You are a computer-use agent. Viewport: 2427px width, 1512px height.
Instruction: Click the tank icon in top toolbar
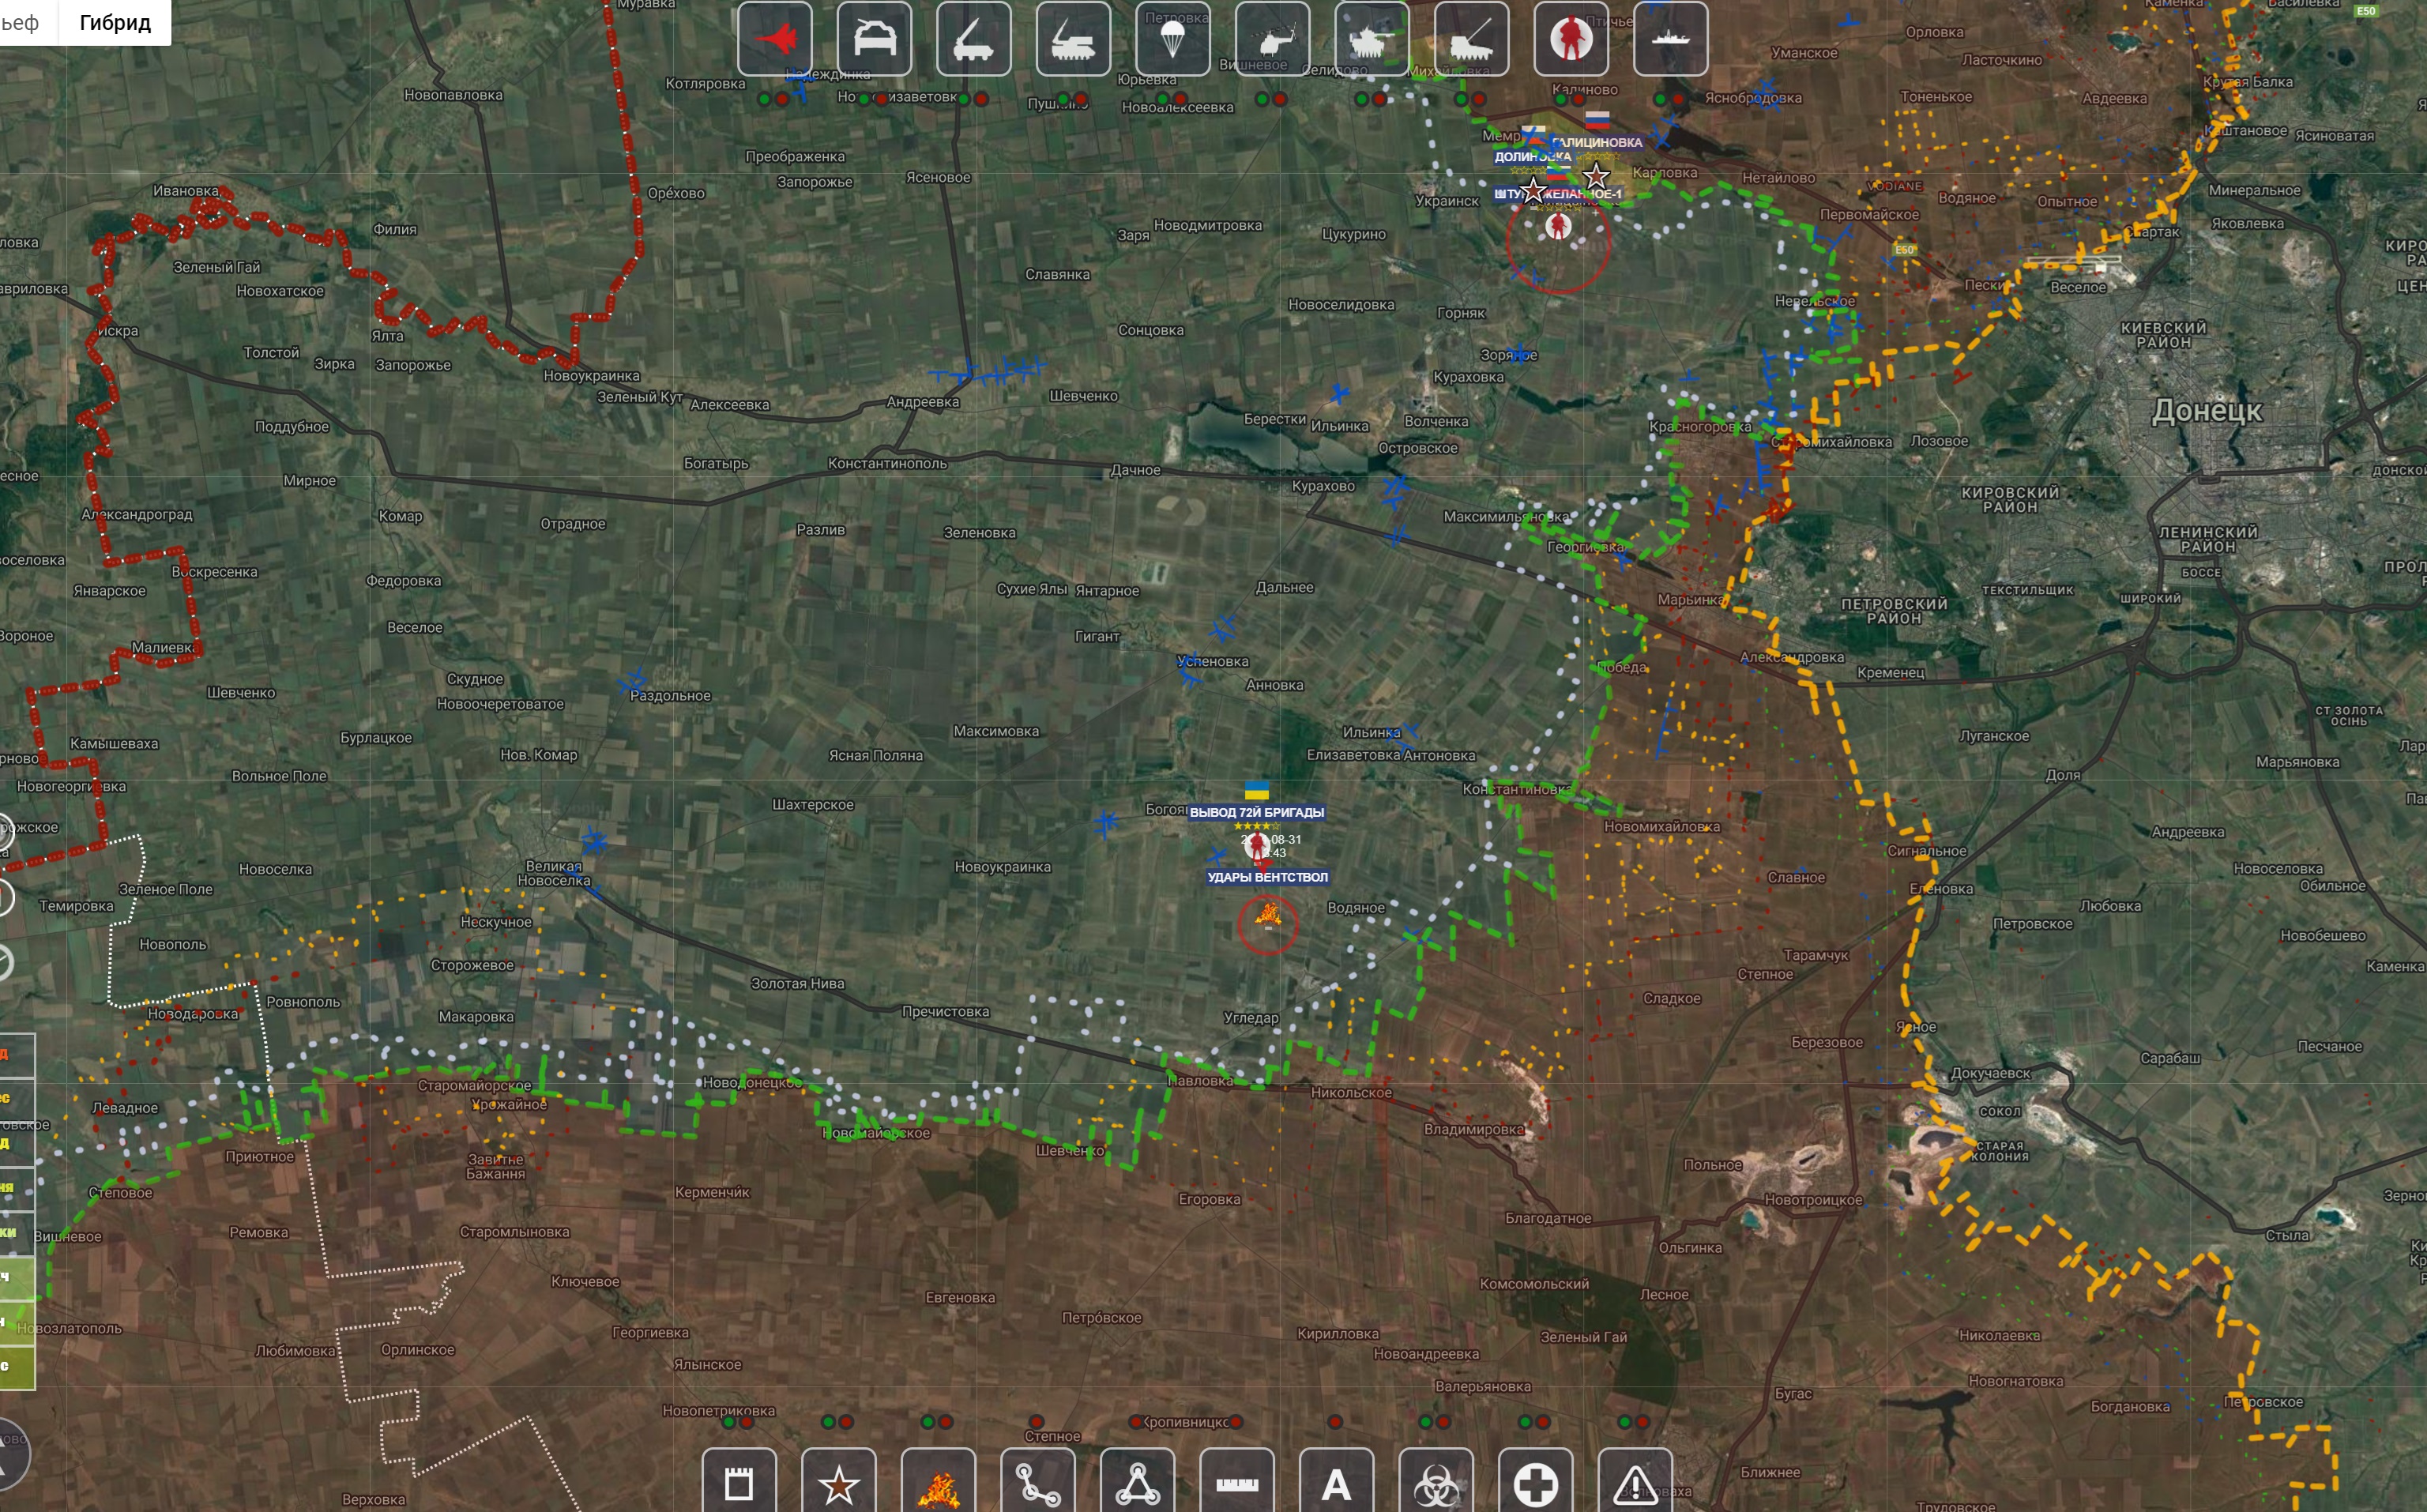[1372, 39]
